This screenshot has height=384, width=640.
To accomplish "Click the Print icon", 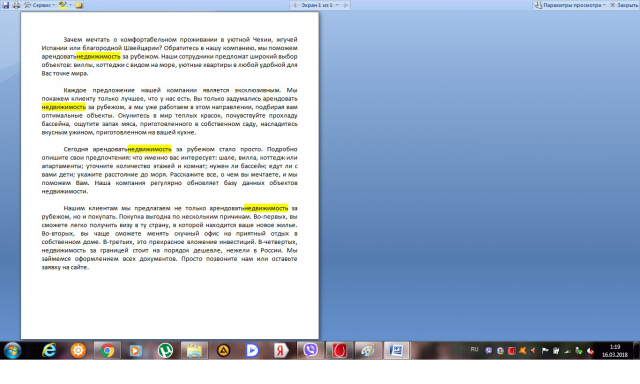I will (16, 5).
